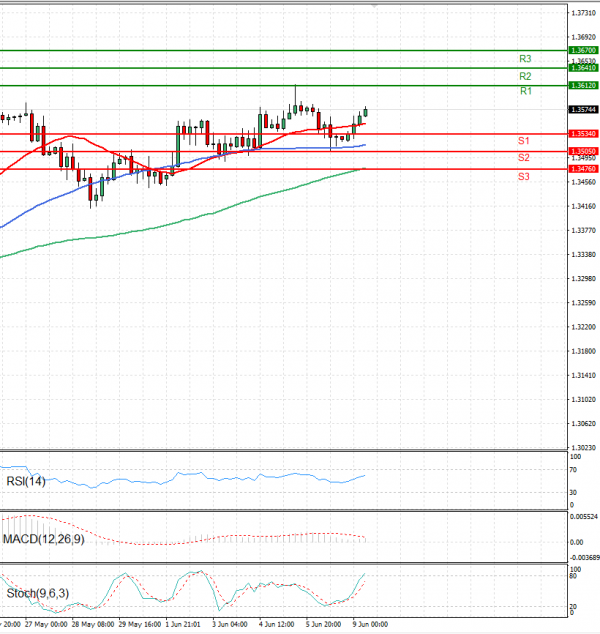Click the 27 May 00:00 time label
Image resolution: width=600 pixels, height=634 pixels.
tap(46, 624)
